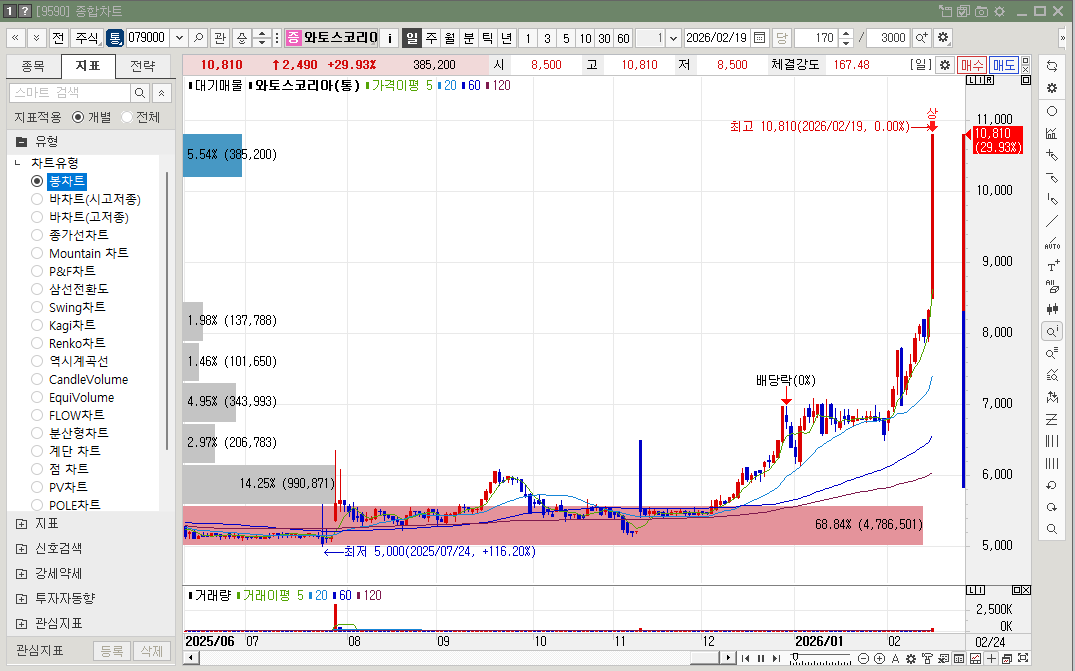Image resolution: width=1075 pixels, height=671 pixels.
Task: Zoom out chart with minus circle icon
Action: pyautogui.click(x=864, y=659)
